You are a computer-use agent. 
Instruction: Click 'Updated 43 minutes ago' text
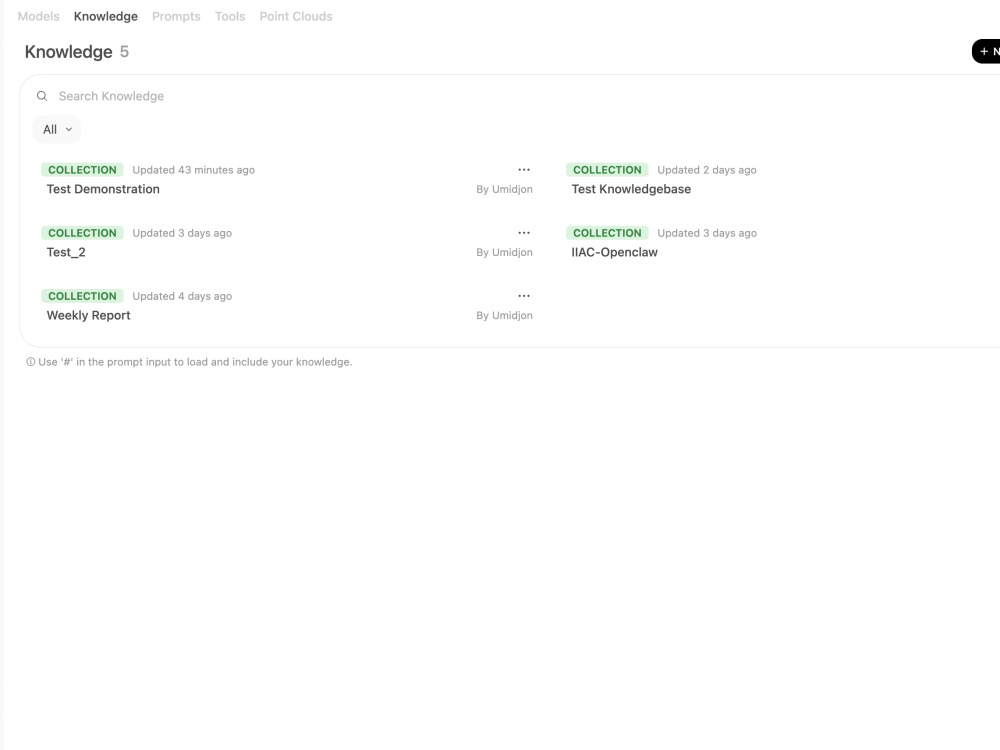(193, 170)
